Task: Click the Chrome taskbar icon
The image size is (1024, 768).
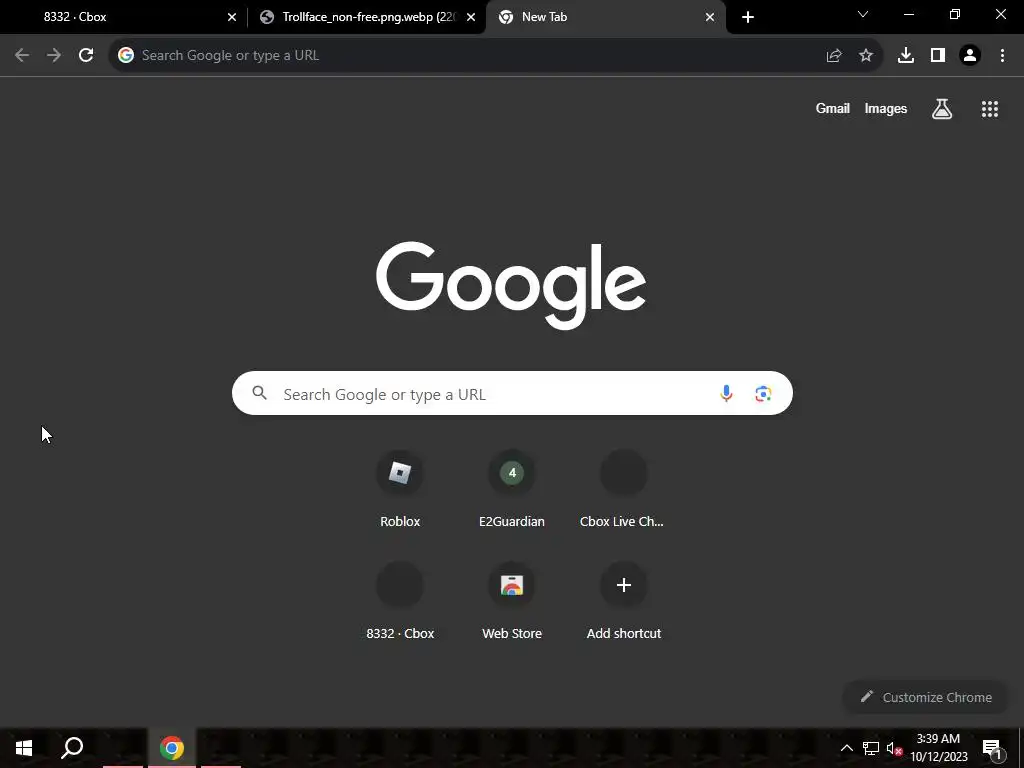Action: [172, 748]
